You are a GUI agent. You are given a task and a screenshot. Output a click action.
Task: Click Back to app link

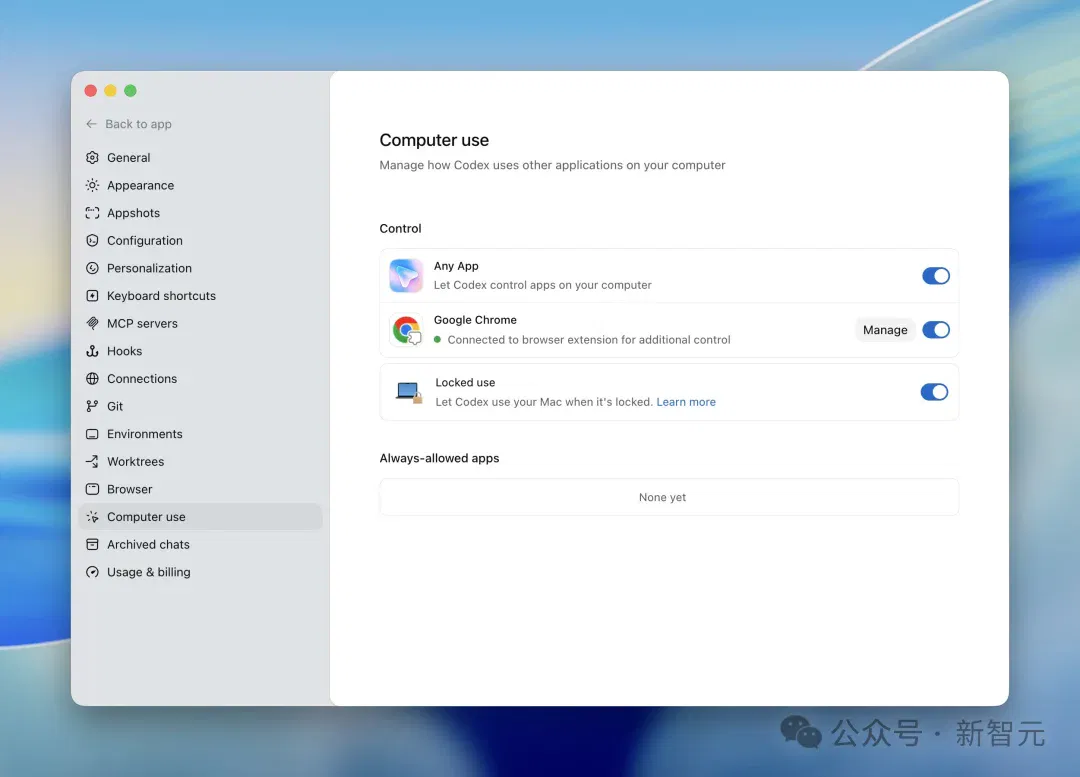click(x=129, y=124)
